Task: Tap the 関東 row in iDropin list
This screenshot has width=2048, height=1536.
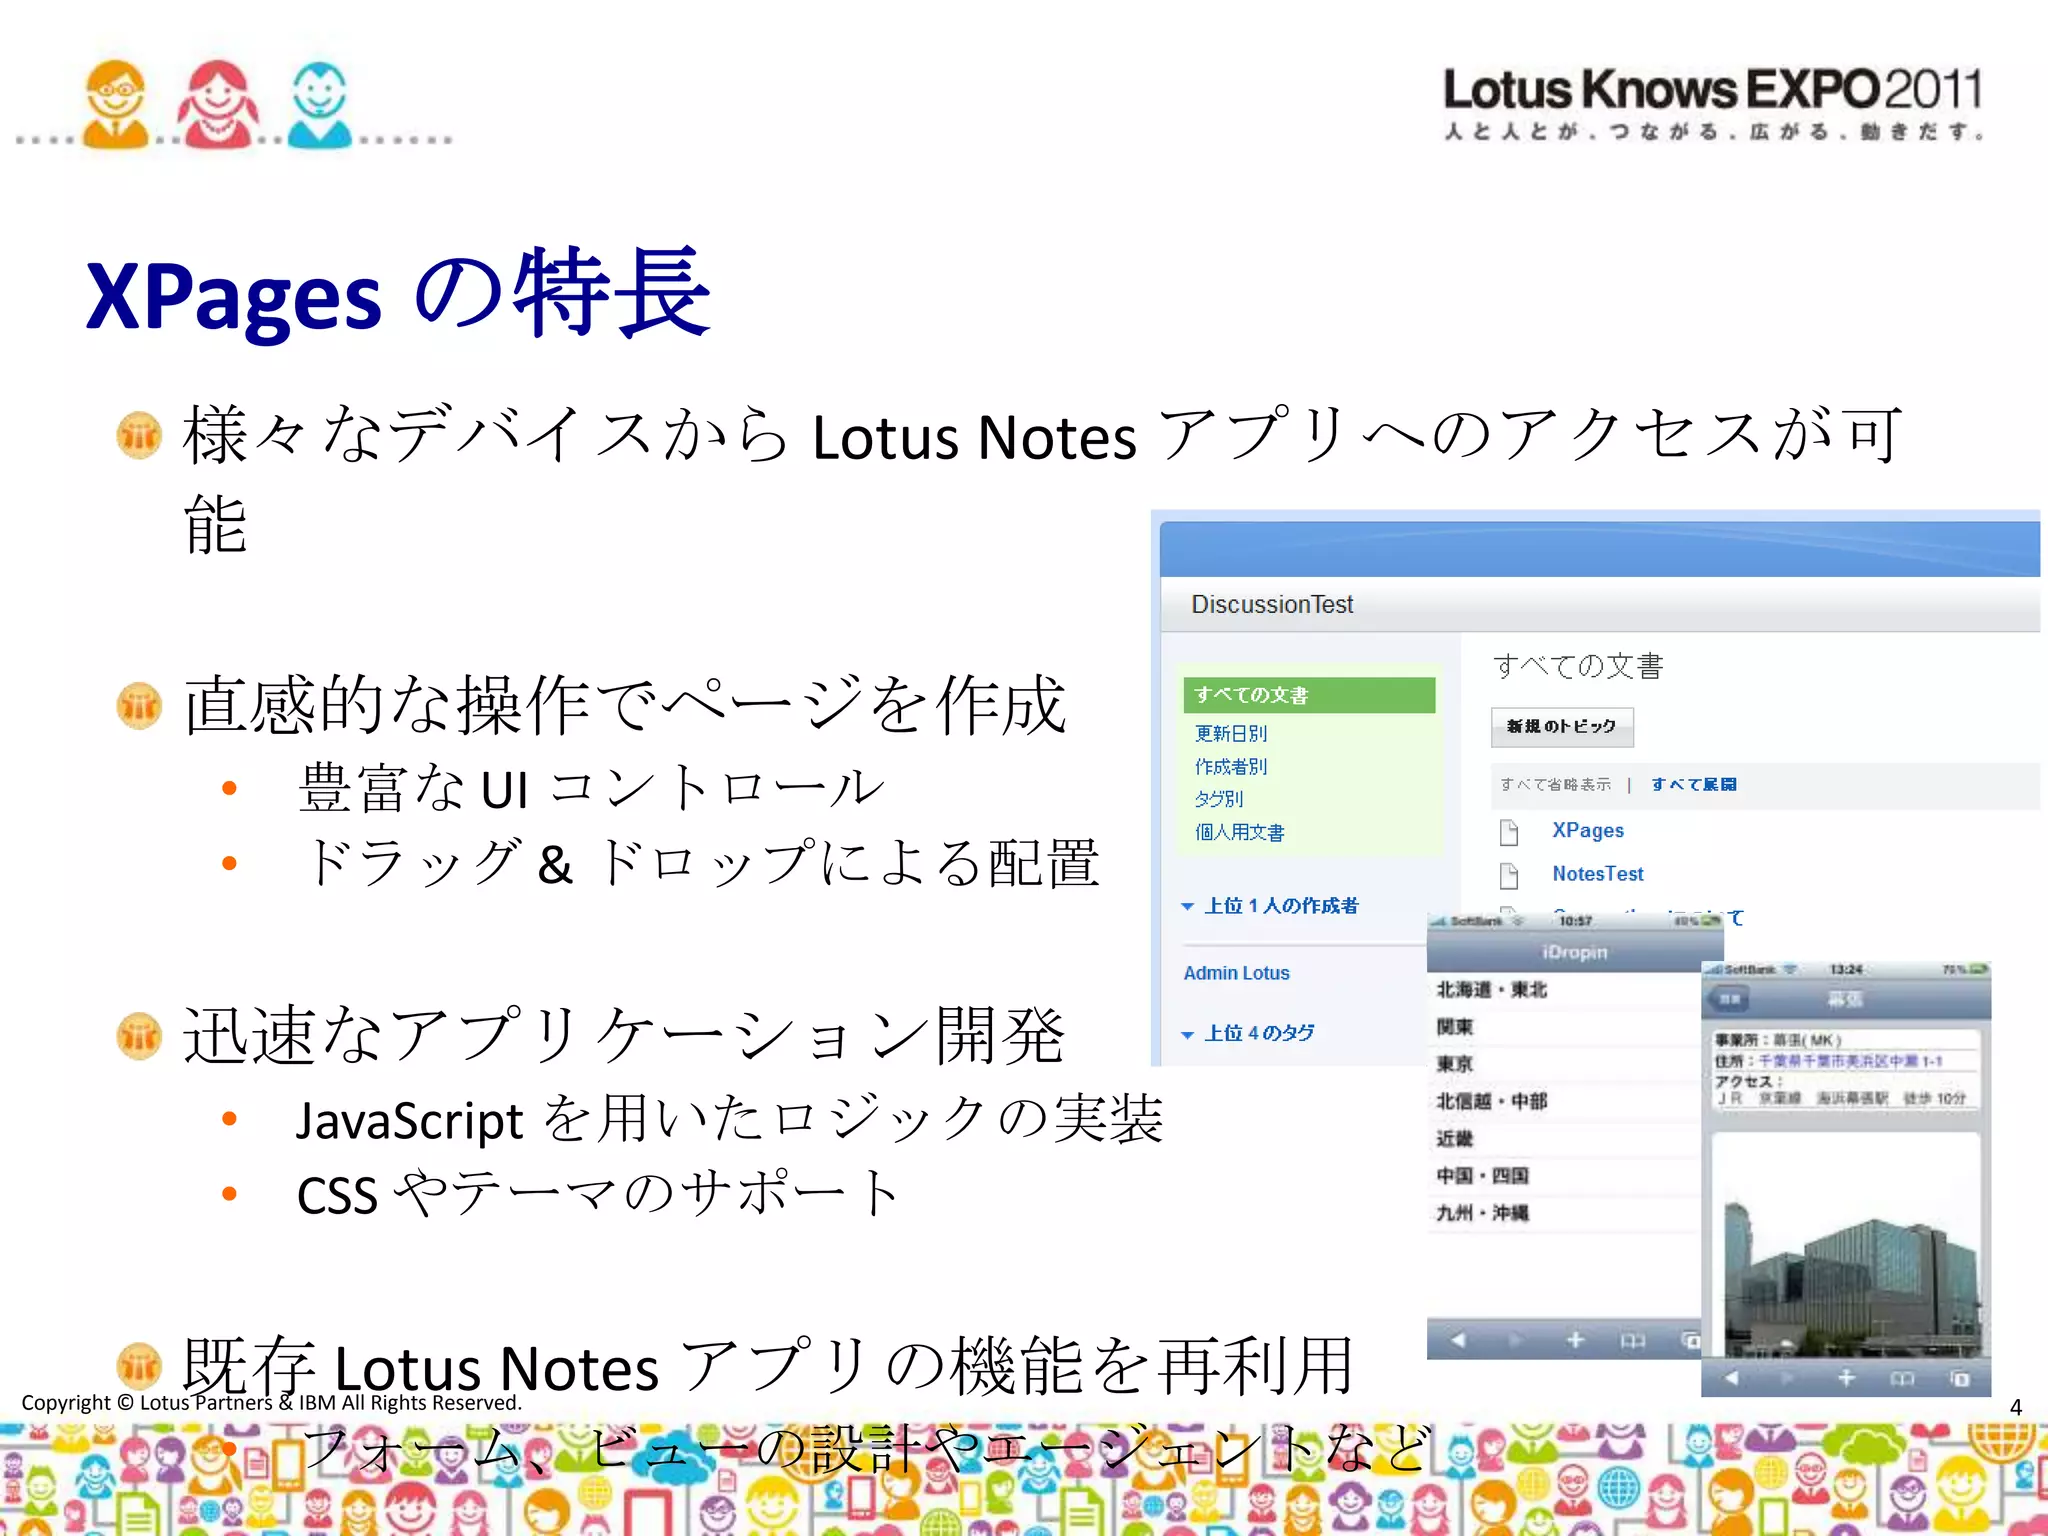Action: 1564,1027
